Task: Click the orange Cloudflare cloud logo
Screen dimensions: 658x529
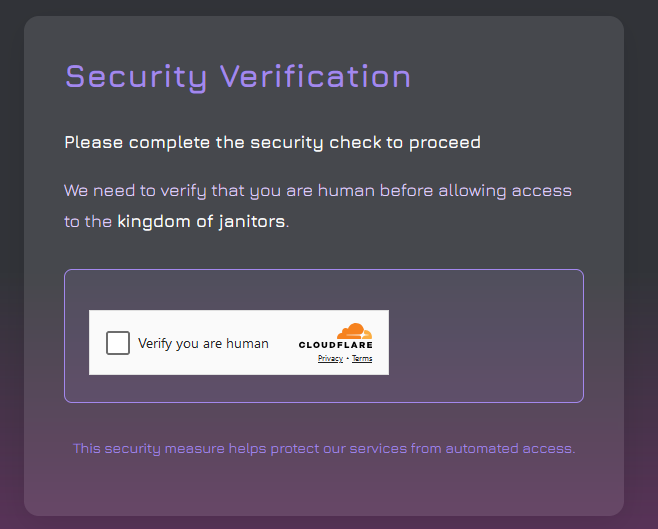Action: 355,331
